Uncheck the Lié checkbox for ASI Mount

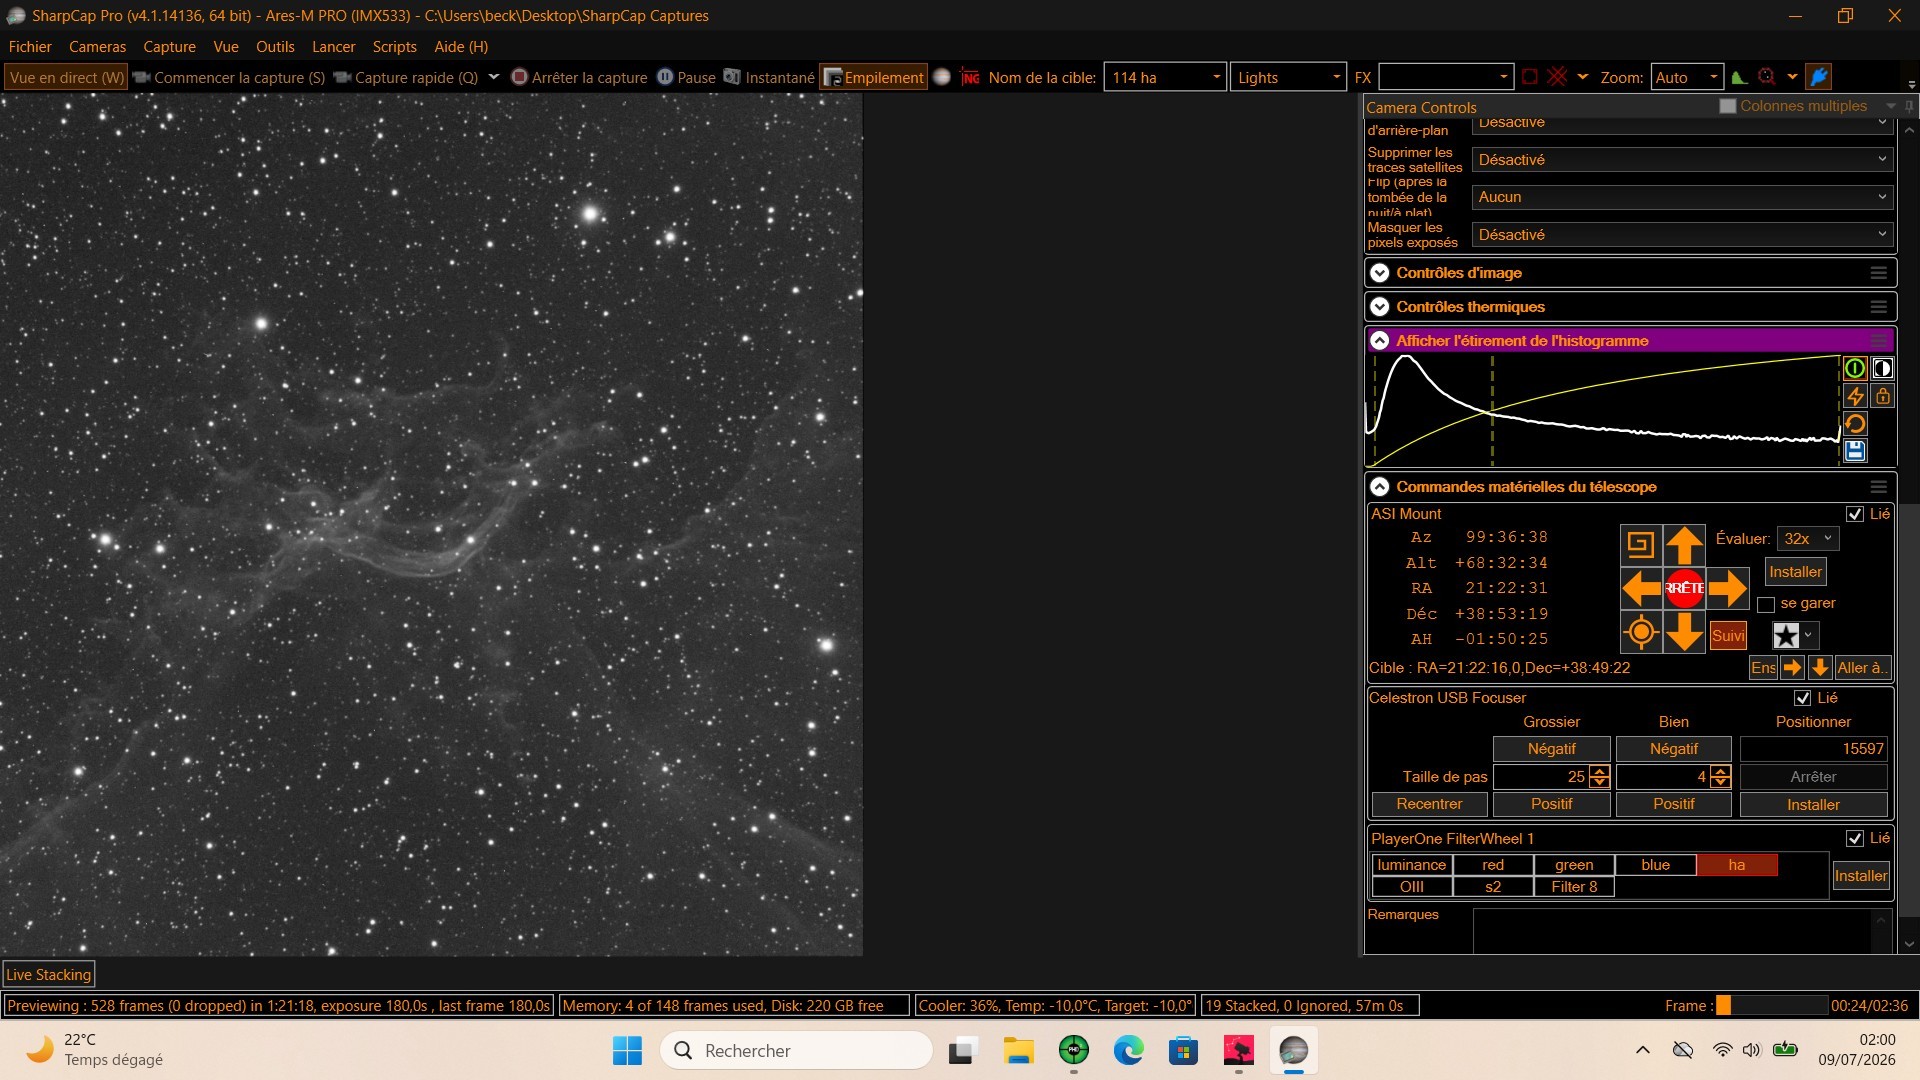tap(1855, 514)
